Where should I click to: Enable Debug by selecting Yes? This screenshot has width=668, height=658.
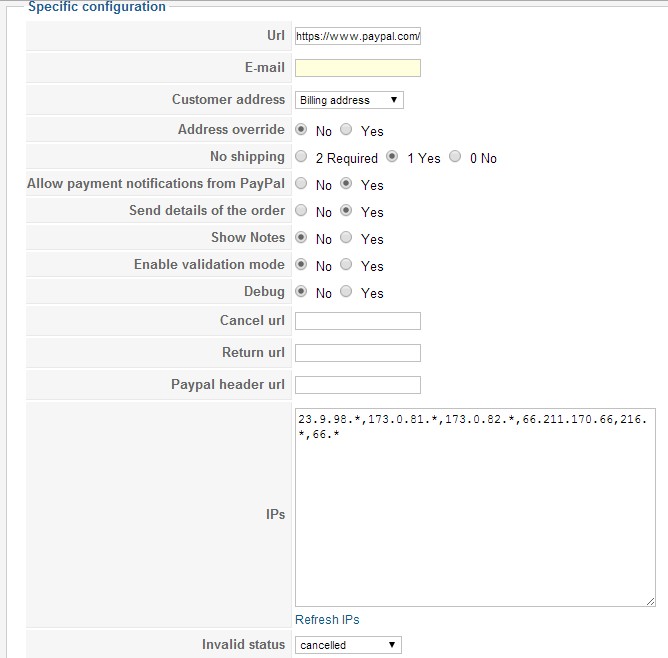(346, 292)
